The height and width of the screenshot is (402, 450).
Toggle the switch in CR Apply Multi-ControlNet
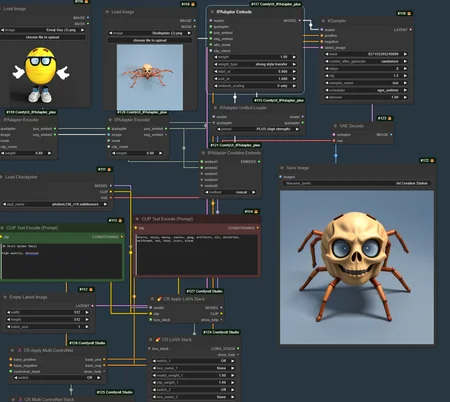pos(57,378)
